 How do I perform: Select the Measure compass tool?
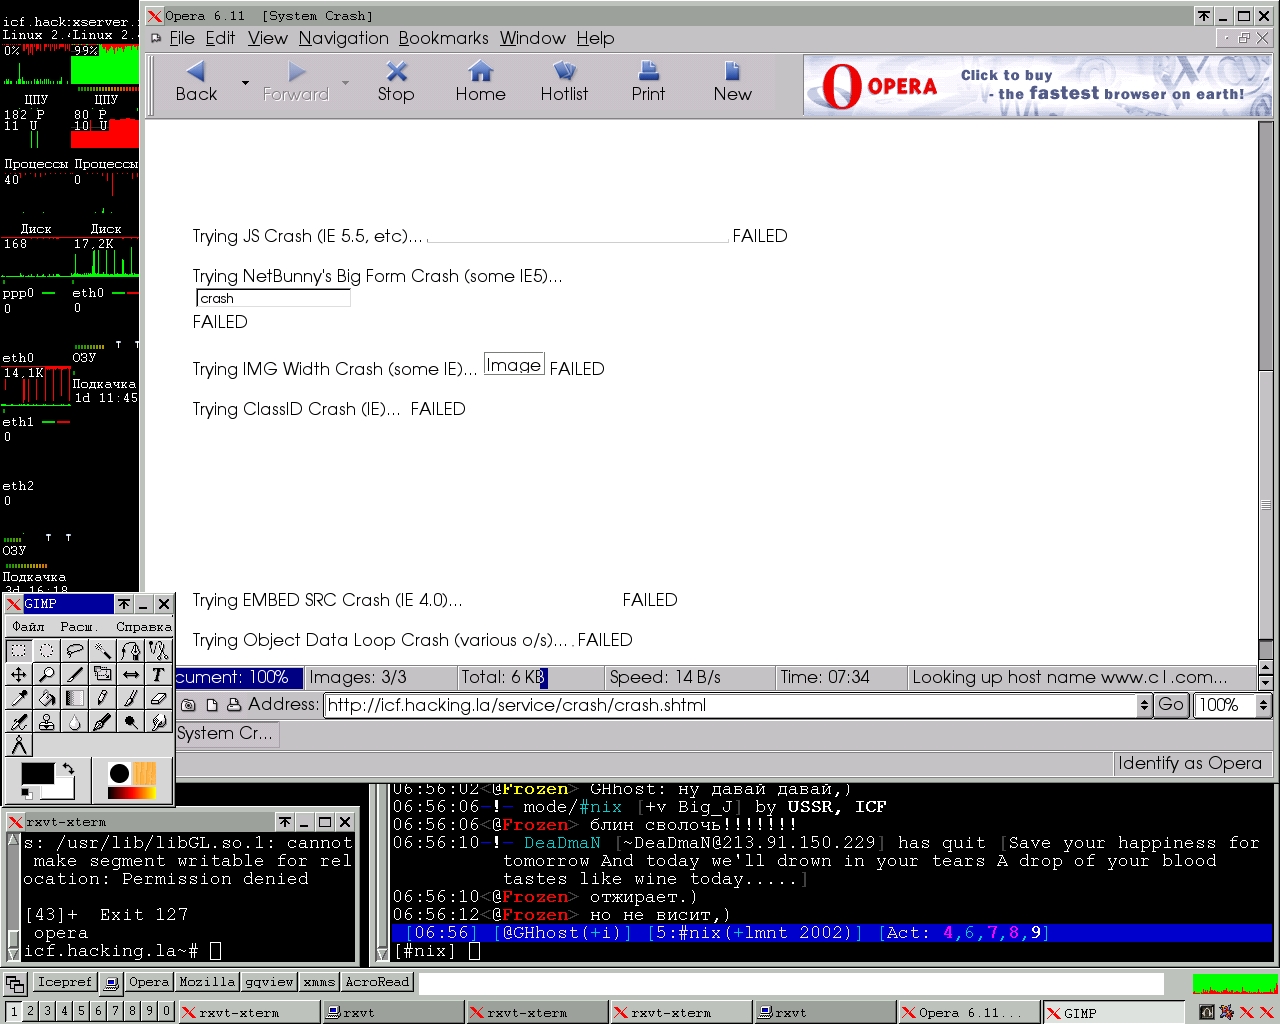[18, 746]
